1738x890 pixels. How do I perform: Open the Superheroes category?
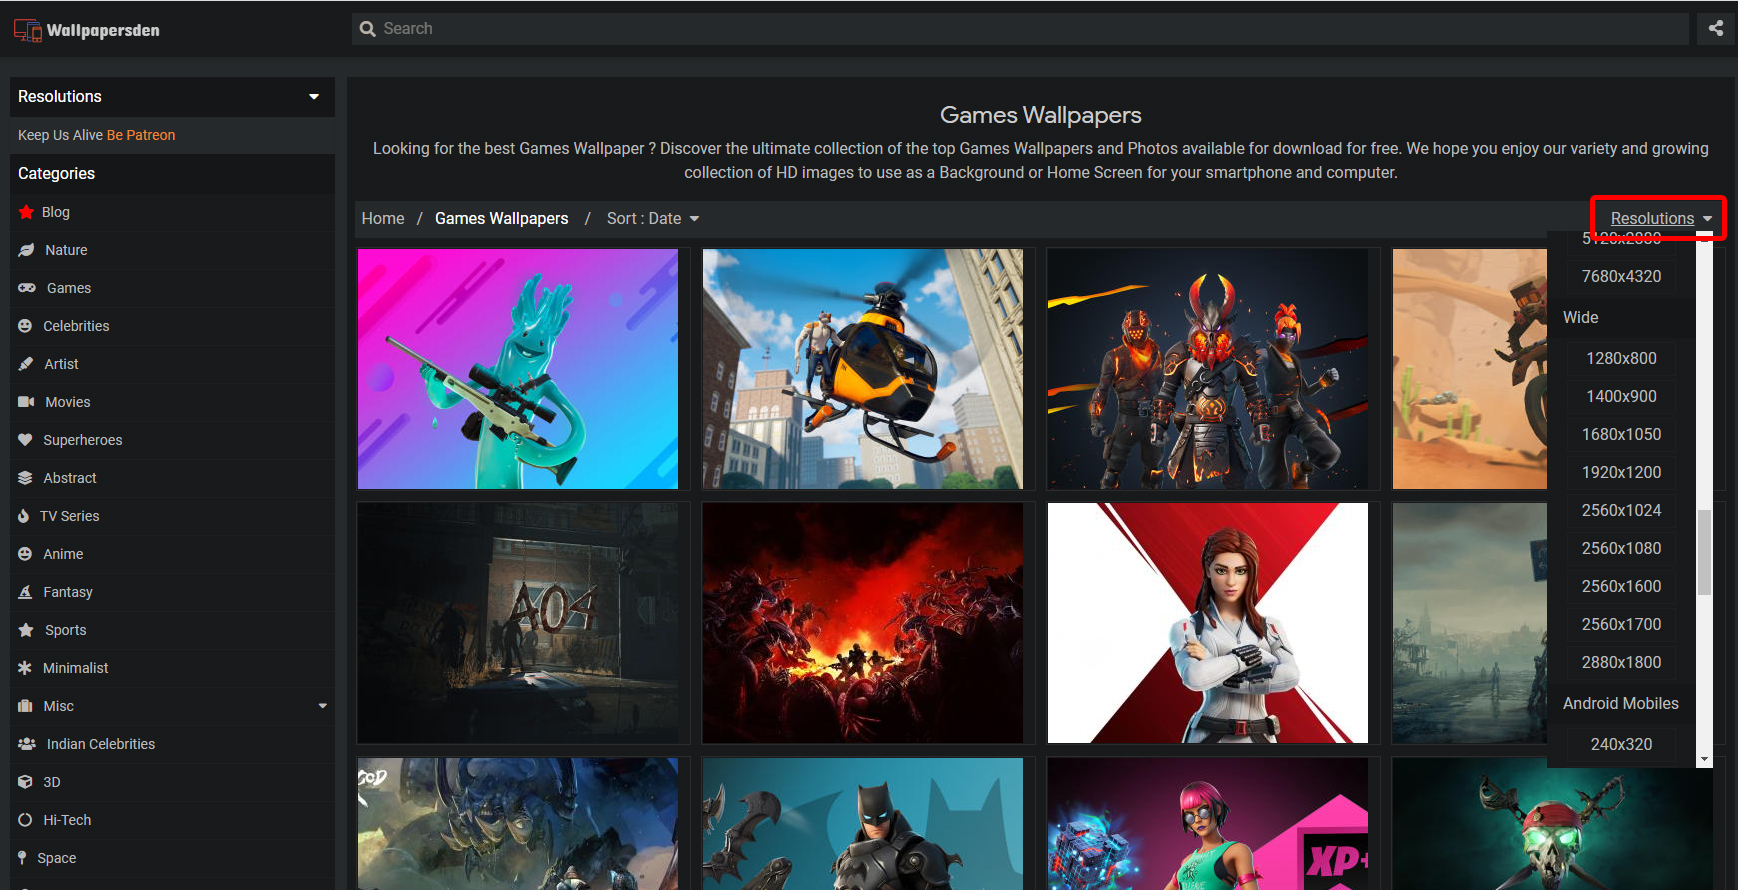[x=82, y=440]
